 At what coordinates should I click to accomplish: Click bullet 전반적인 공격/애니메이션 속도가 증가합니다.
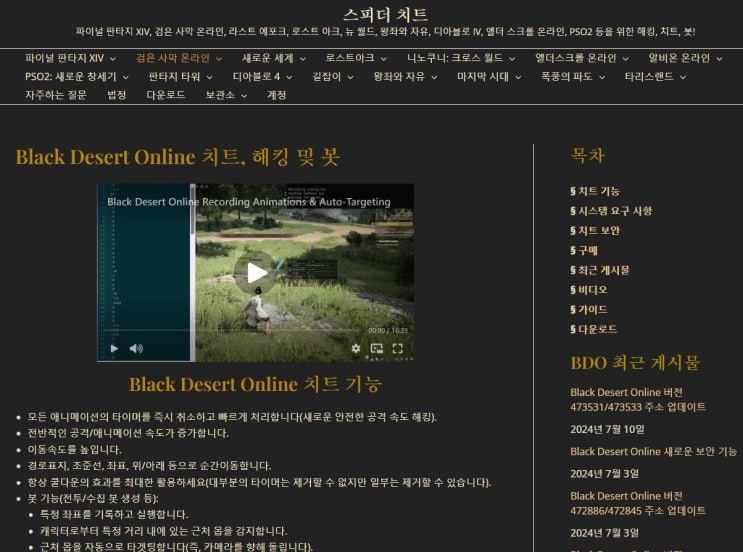point(128,433)
